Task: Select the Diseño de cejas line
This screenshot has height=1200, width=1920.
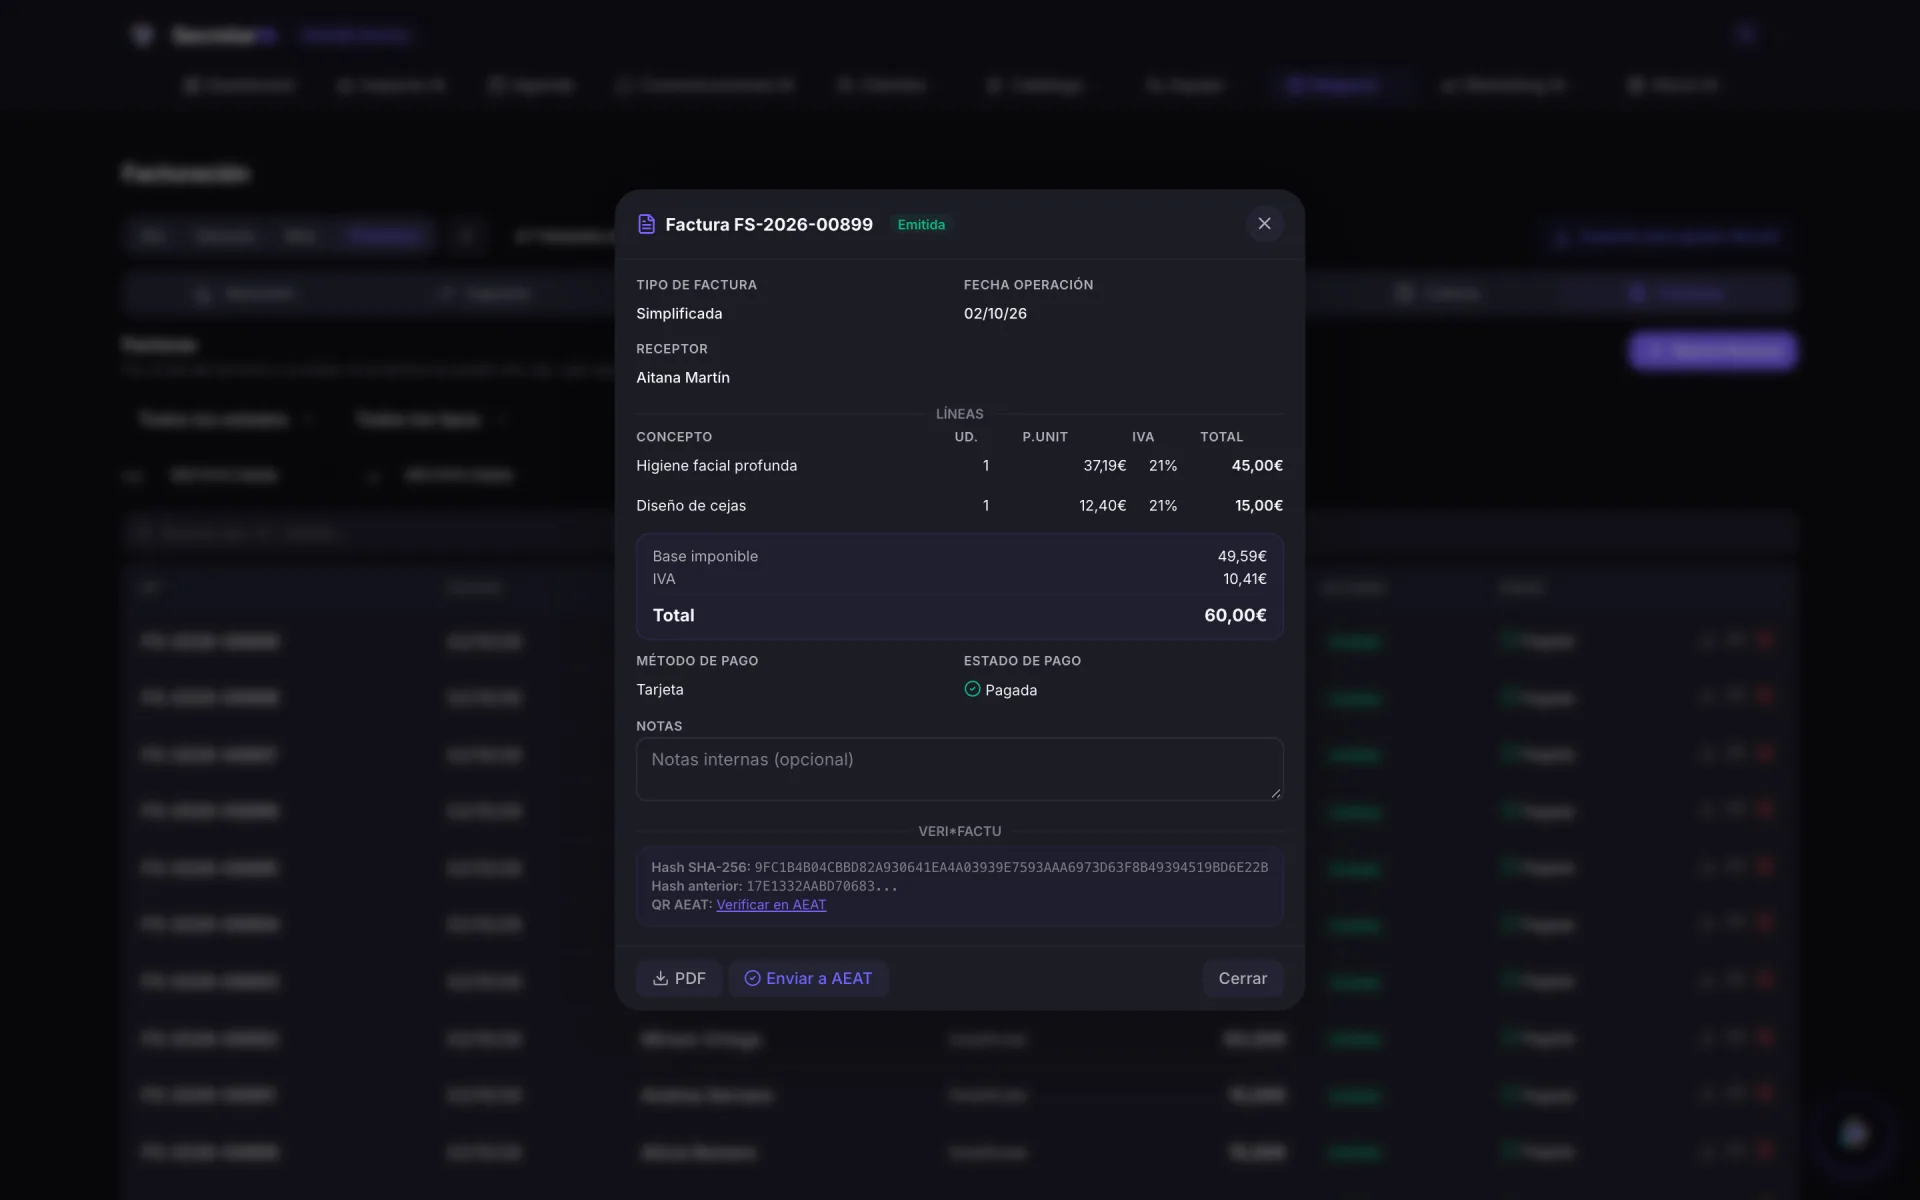Action: coord(959,506)
